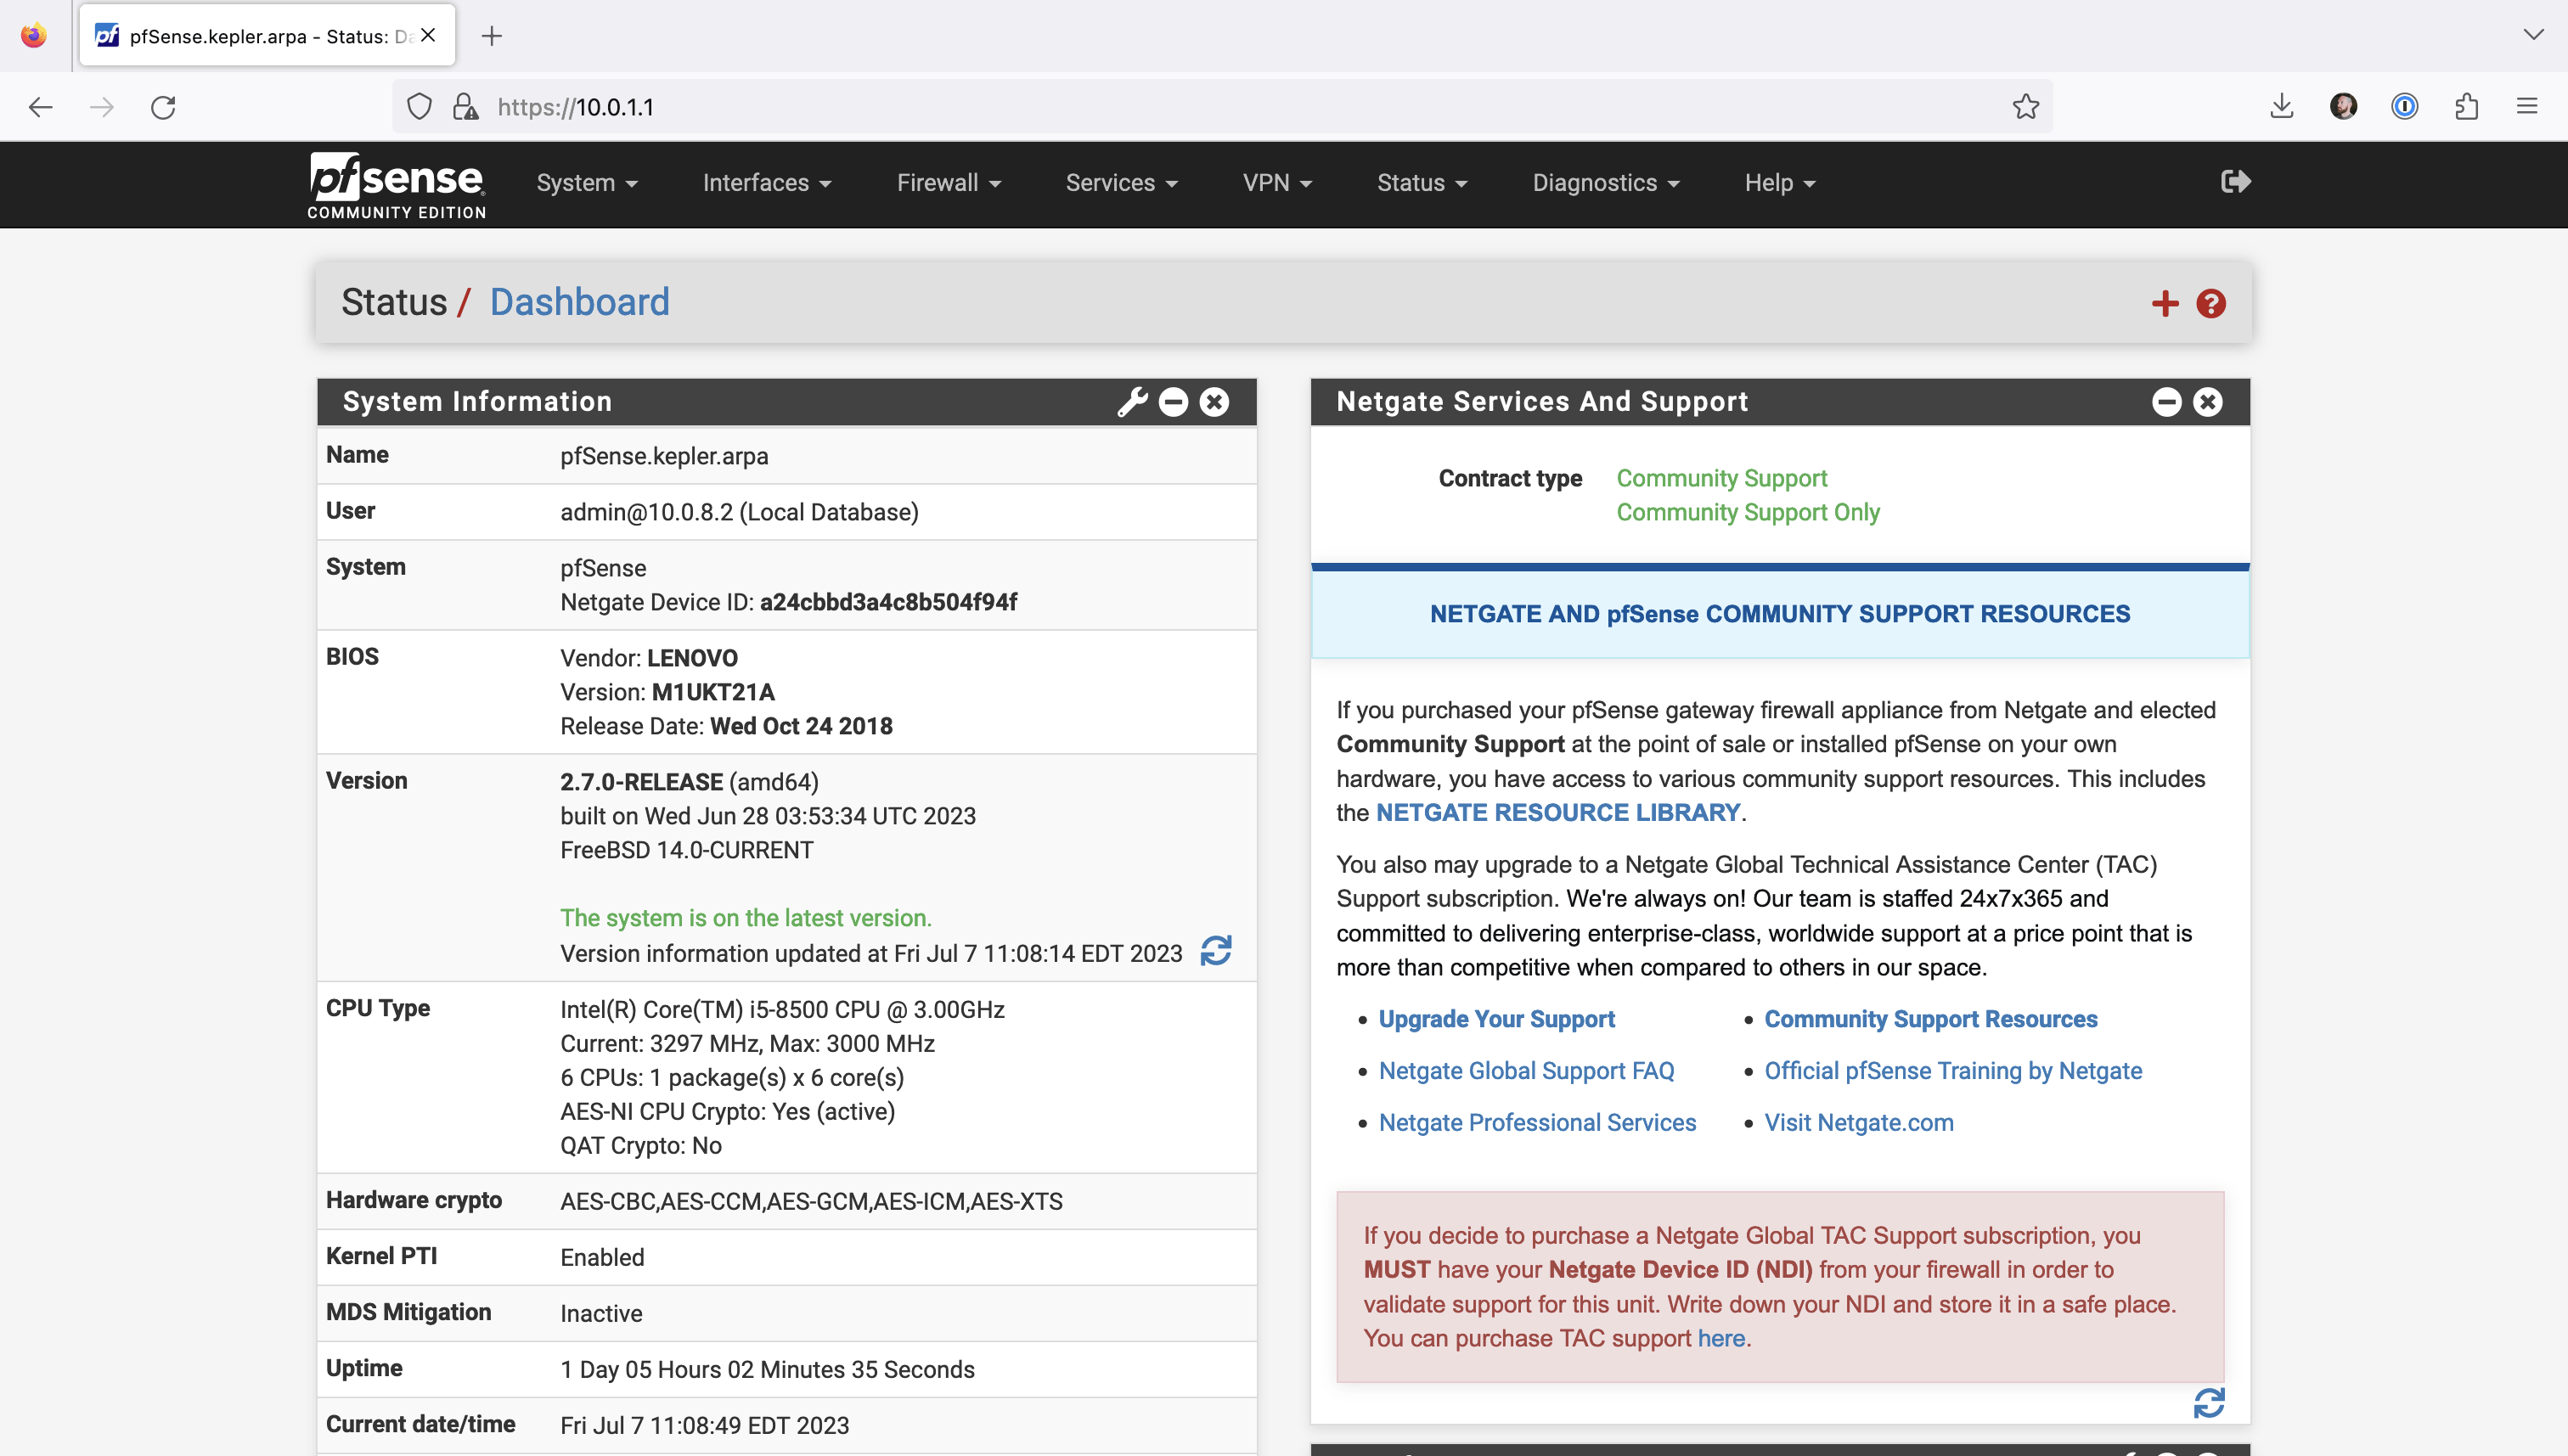List all tabs with the chevron button

click(x=2533, y=35)
